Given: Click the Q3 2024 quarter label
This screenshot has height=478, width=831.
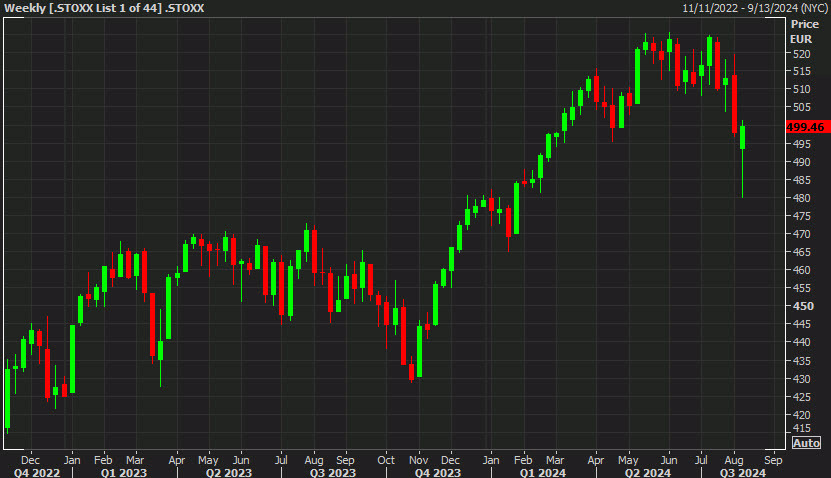Looking at the screenshot, I should pos(742,472).
